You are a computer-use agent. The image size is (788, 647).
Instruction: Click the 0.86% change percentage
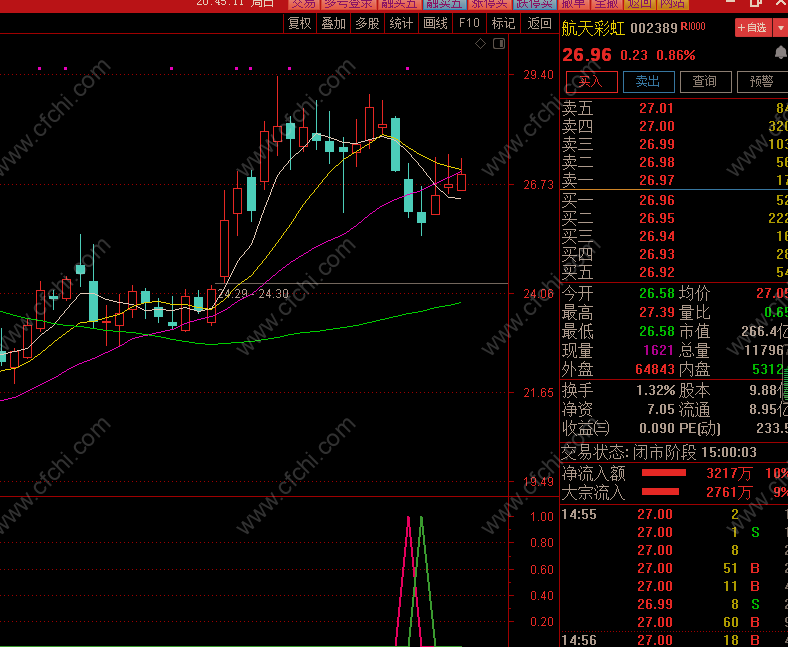pos(675,55)
